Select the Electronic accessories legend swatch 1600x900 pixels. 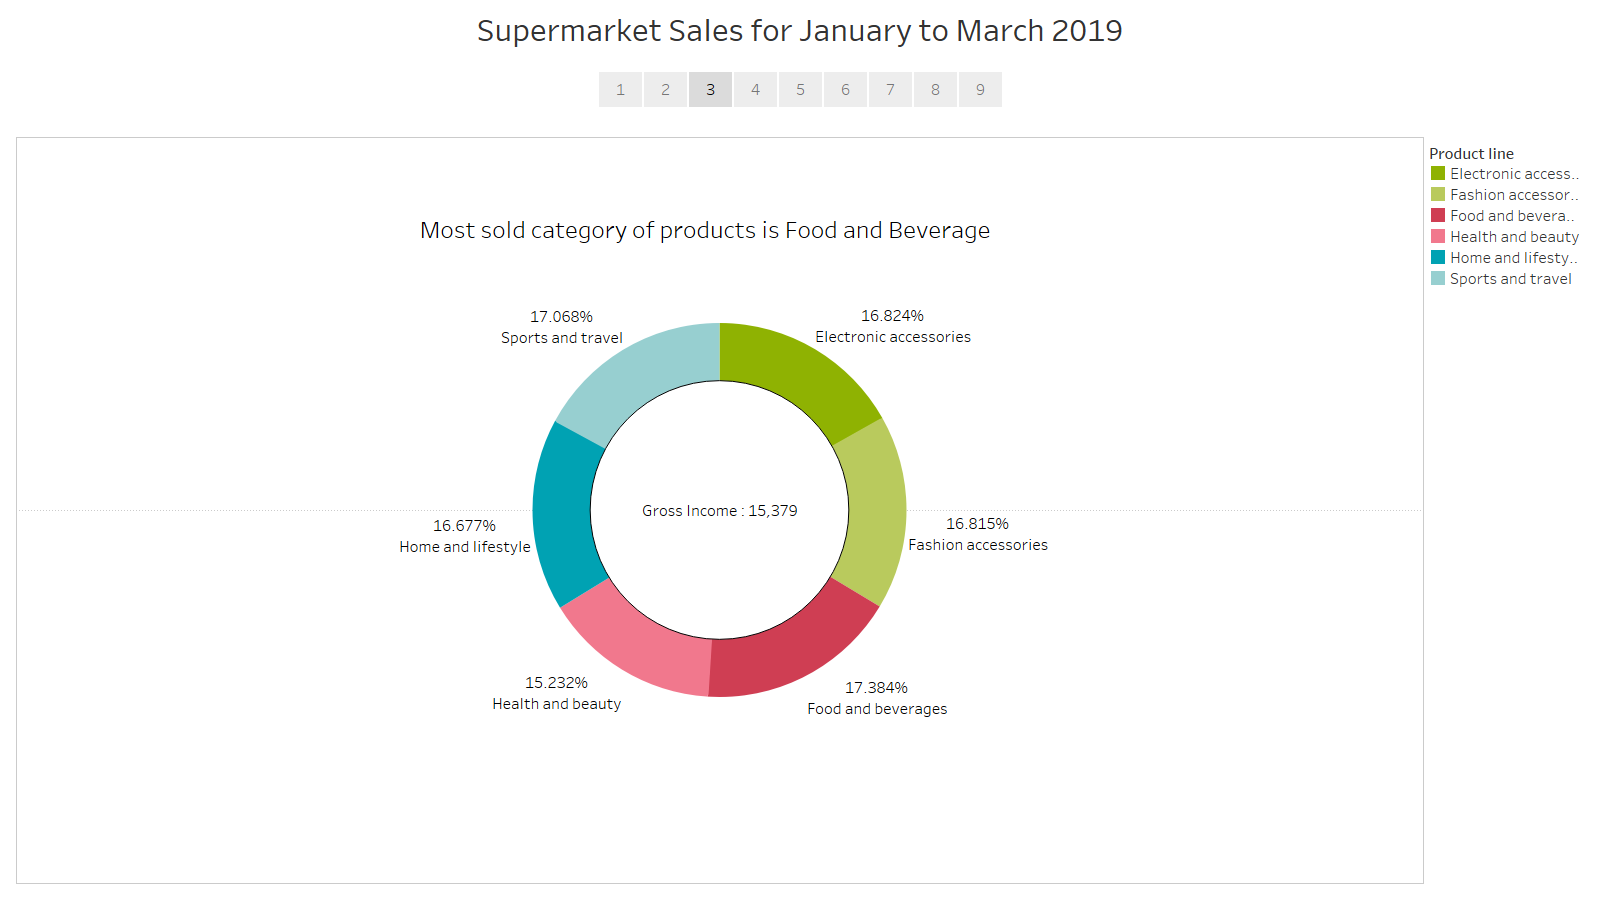[x=1439, y=173]
